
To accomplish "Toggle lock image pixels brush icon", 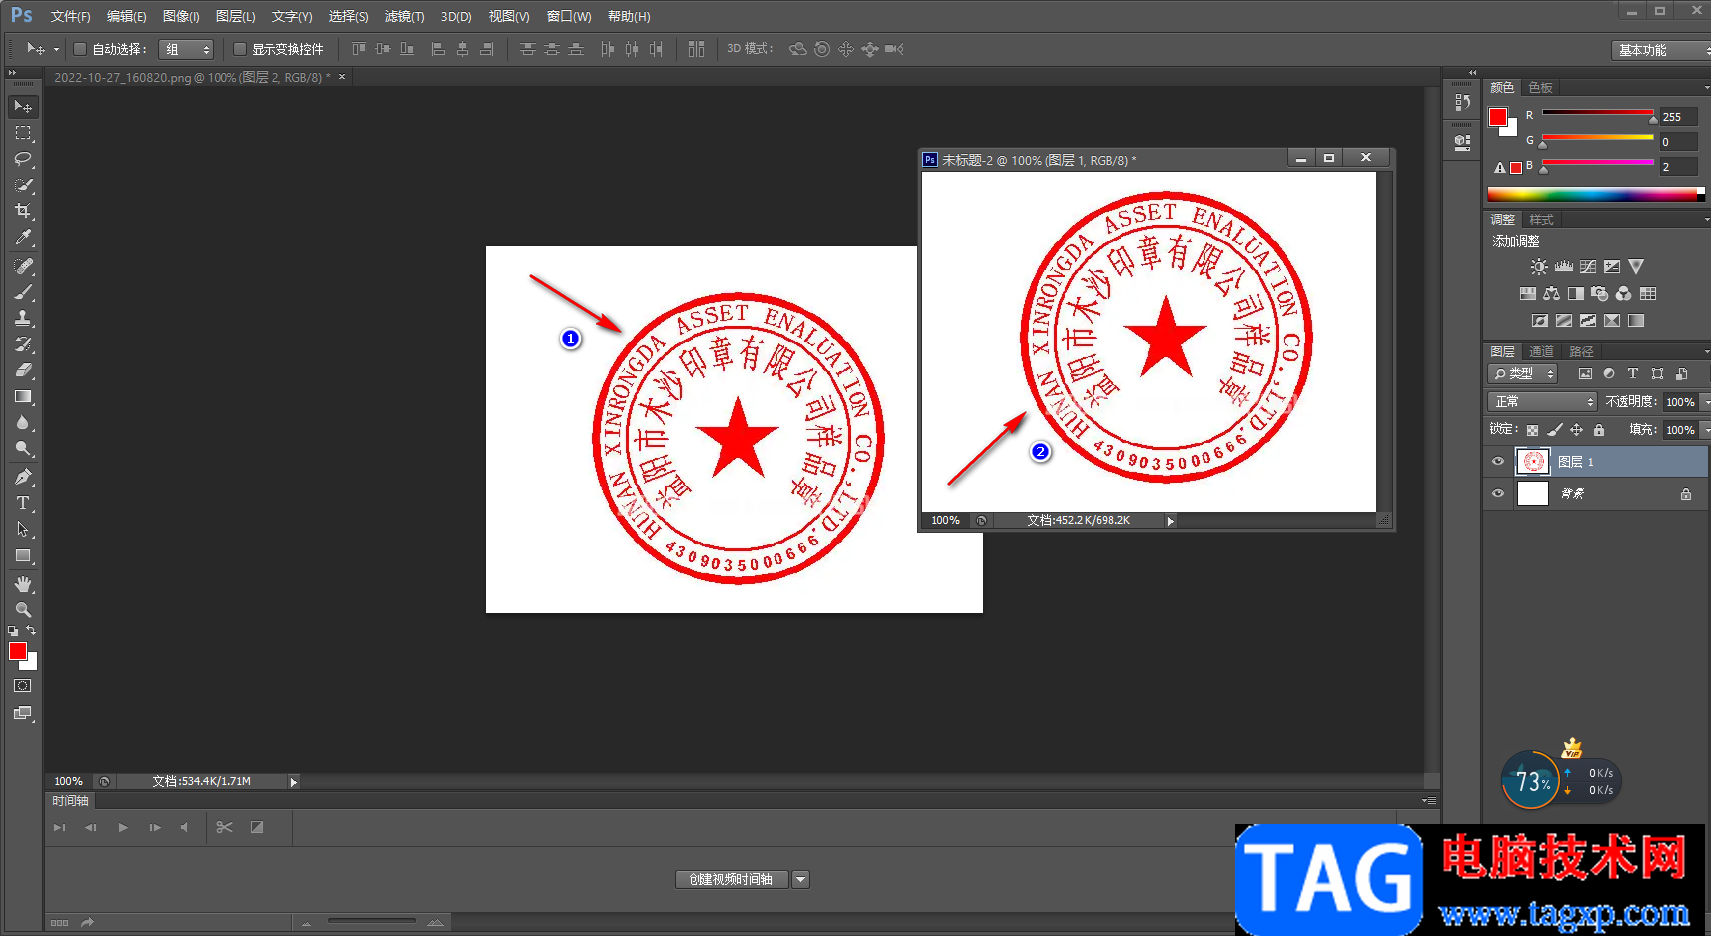I will (x=1554, y=430).
